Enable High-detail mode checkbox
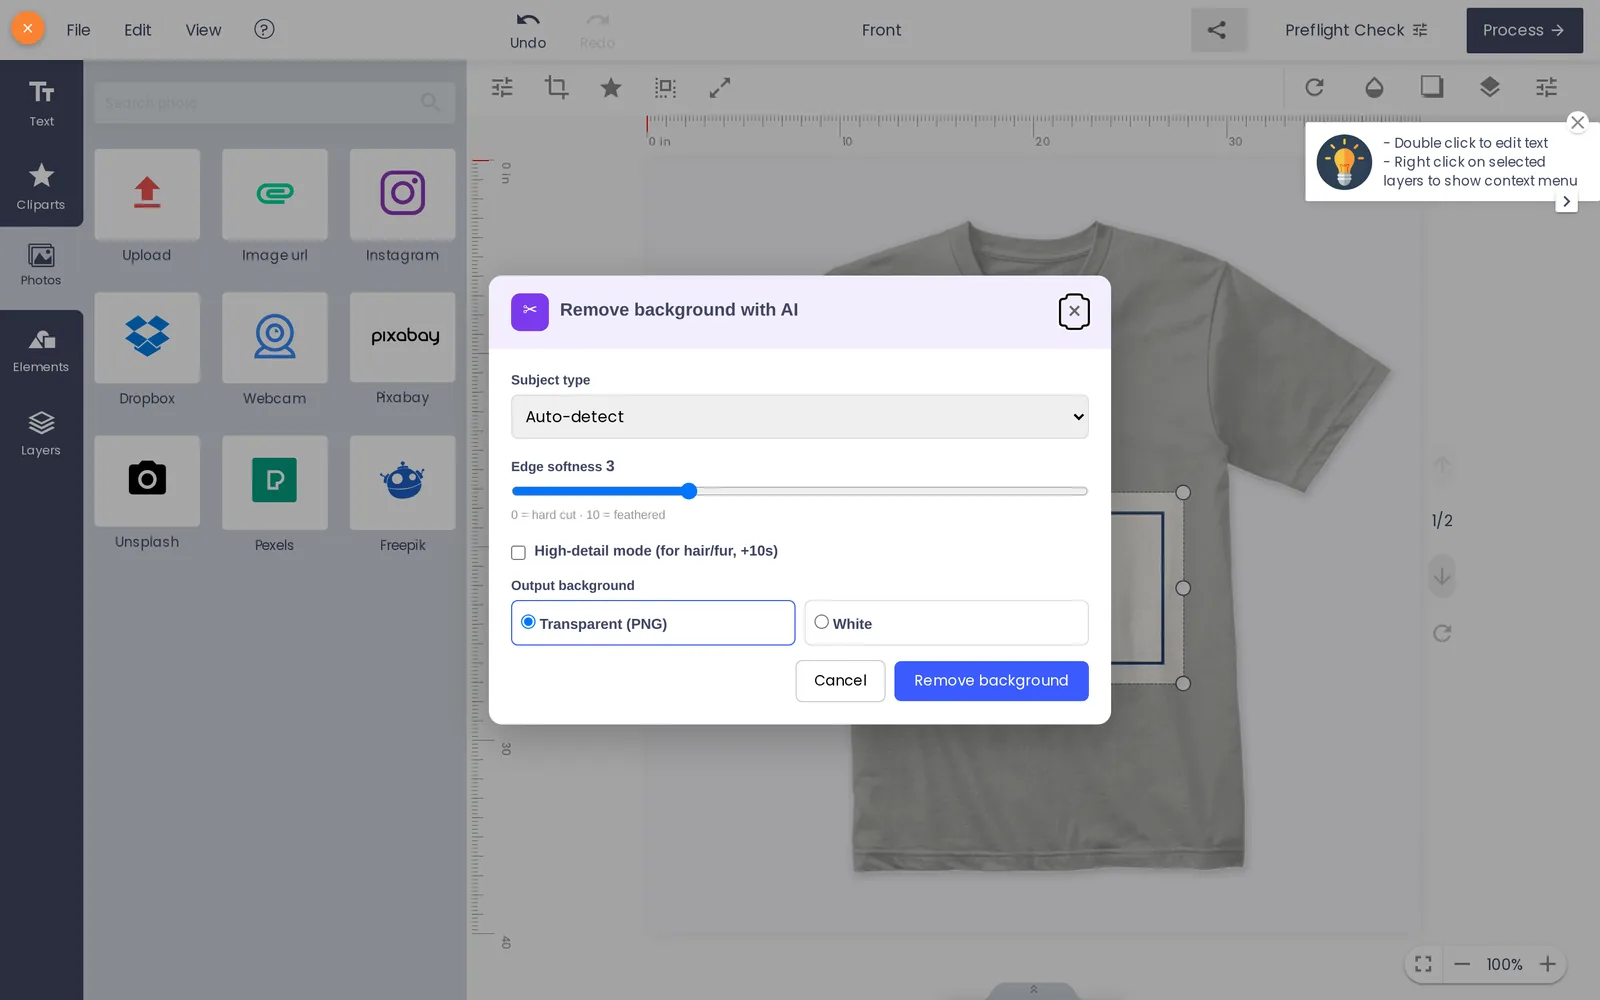This screenshot has height=1000, width=1600. [x=518, y=552]
